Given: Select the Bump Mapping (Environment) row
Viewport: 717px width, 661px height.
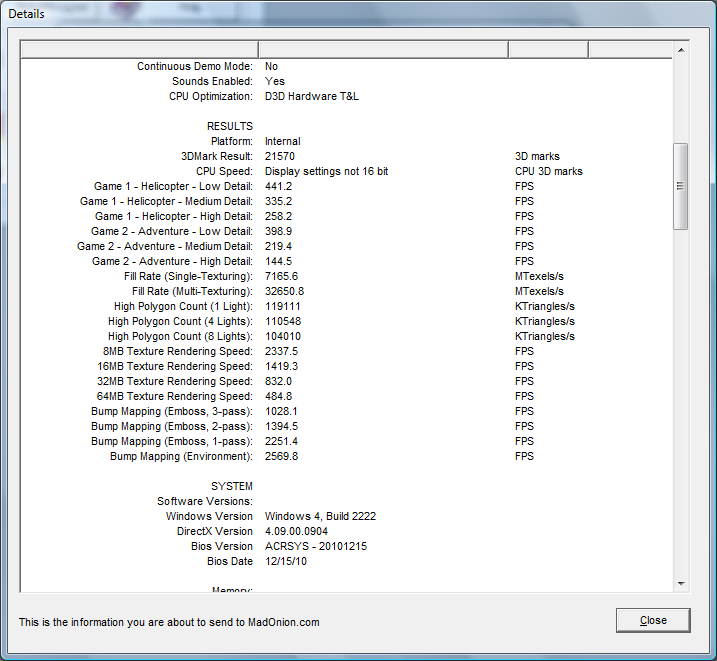Looking at the screenshot, I should pos(181,457).
